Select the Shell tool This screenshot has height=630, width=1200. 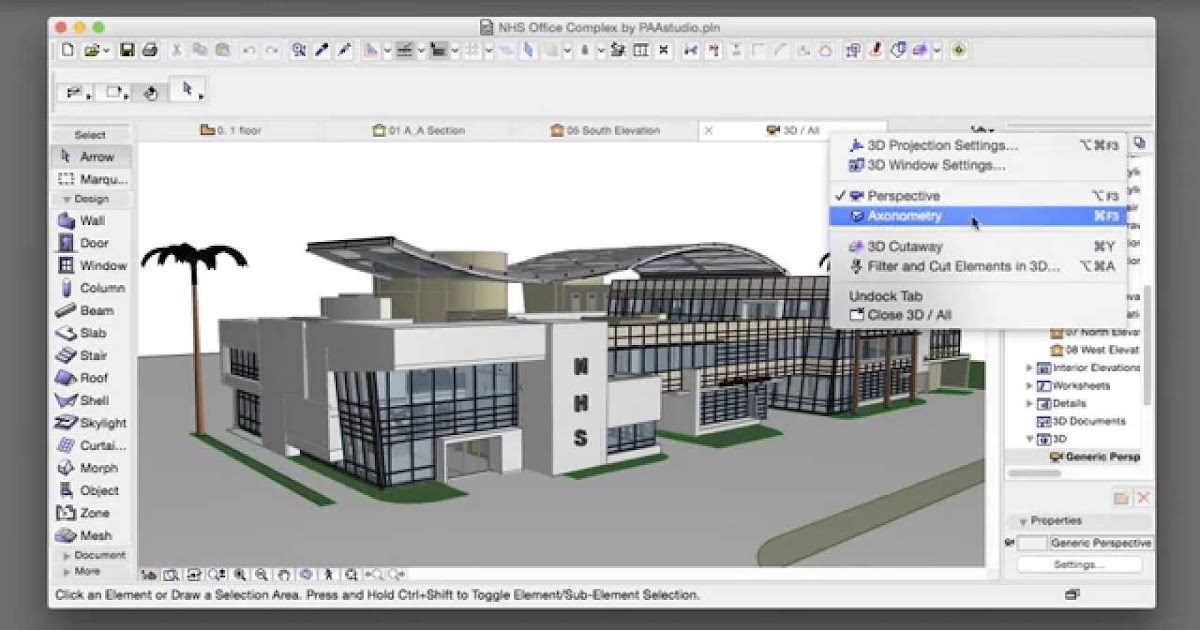click(91, 400)
